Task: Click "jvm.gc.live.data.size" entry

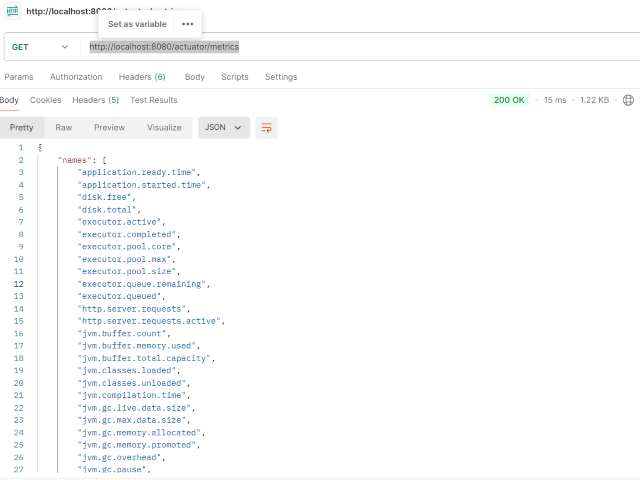Action: pyautogui.click(x=134, y=408)
